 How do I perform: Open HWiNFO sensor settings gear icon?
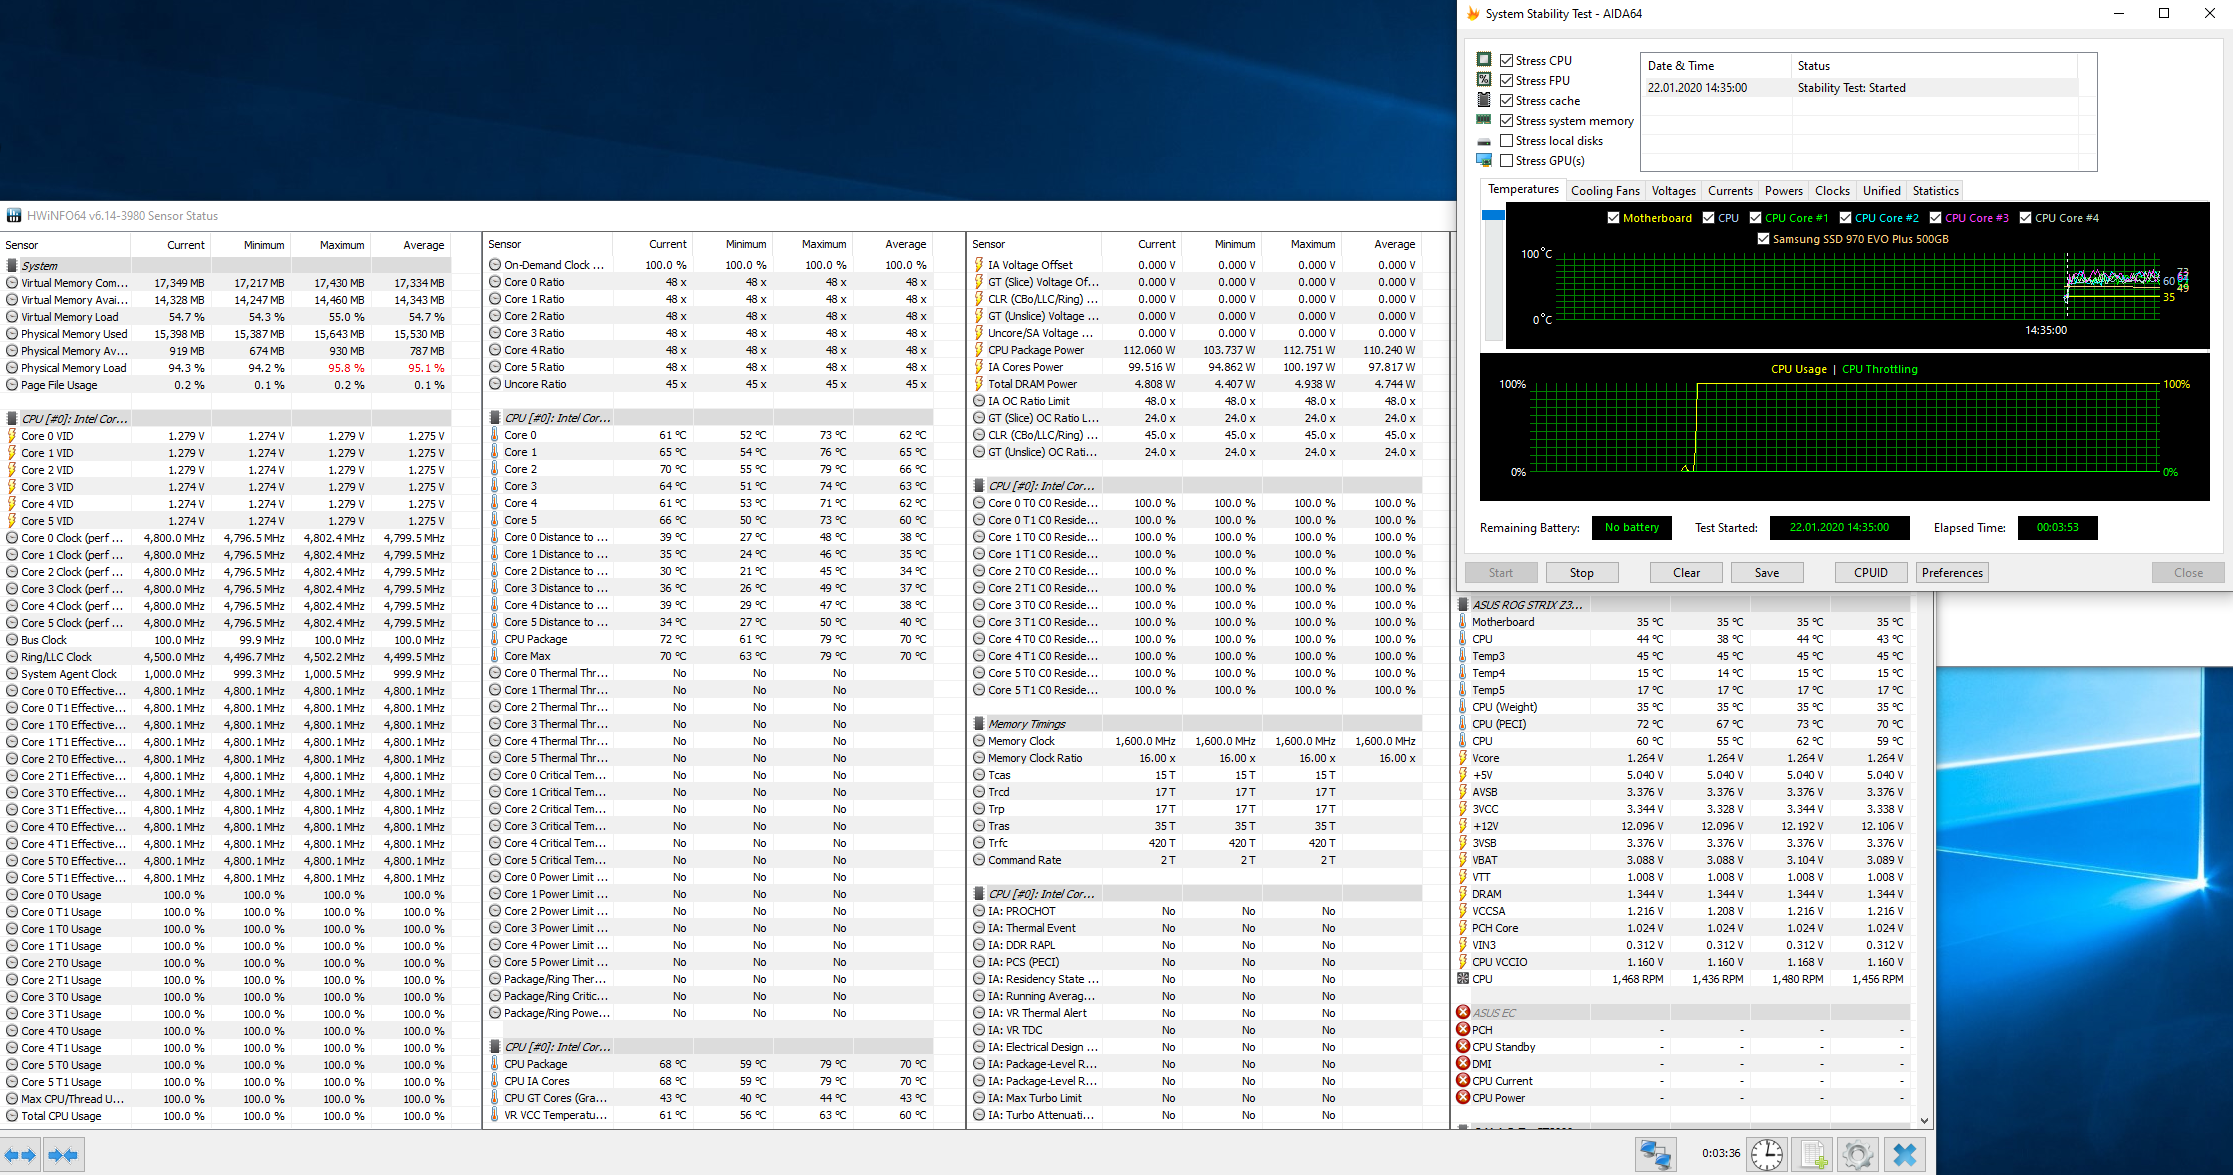1858,1155
